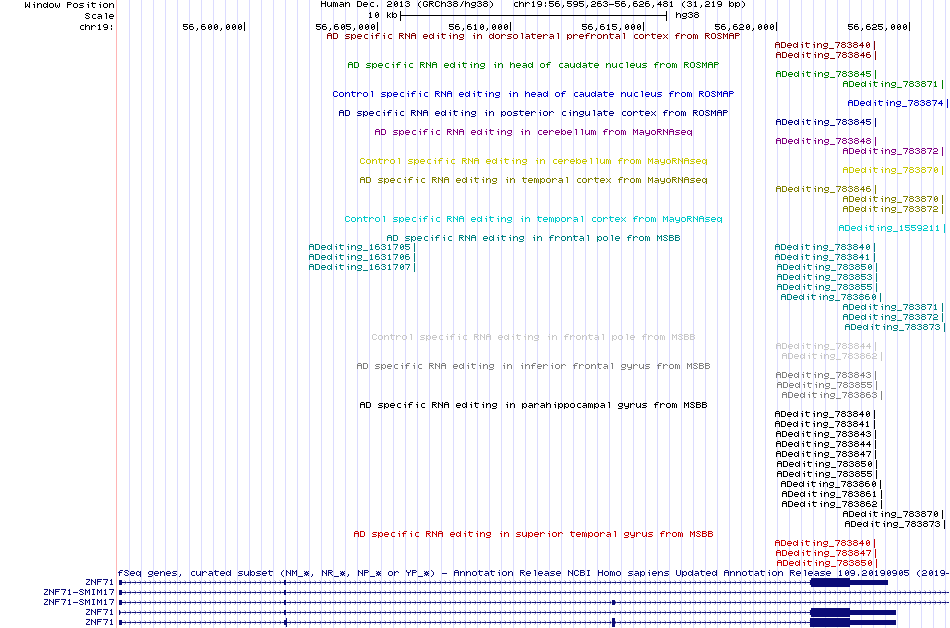Open black ADediting_783862 in parahippocampal track
The width and height of the screenshot is (950, 628).
pyautogui.click(x=831, y=504)
